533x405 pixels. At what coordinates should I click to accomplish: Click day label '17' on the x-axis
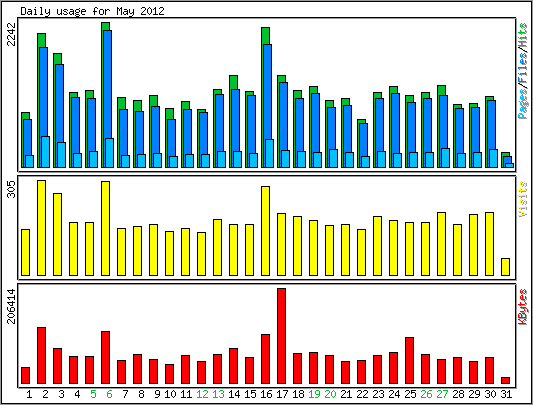(282, 394)
